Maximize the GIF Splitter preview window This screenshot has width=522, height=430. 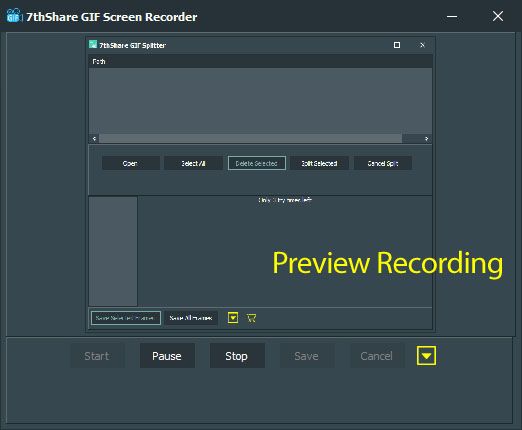click(397, 45)
